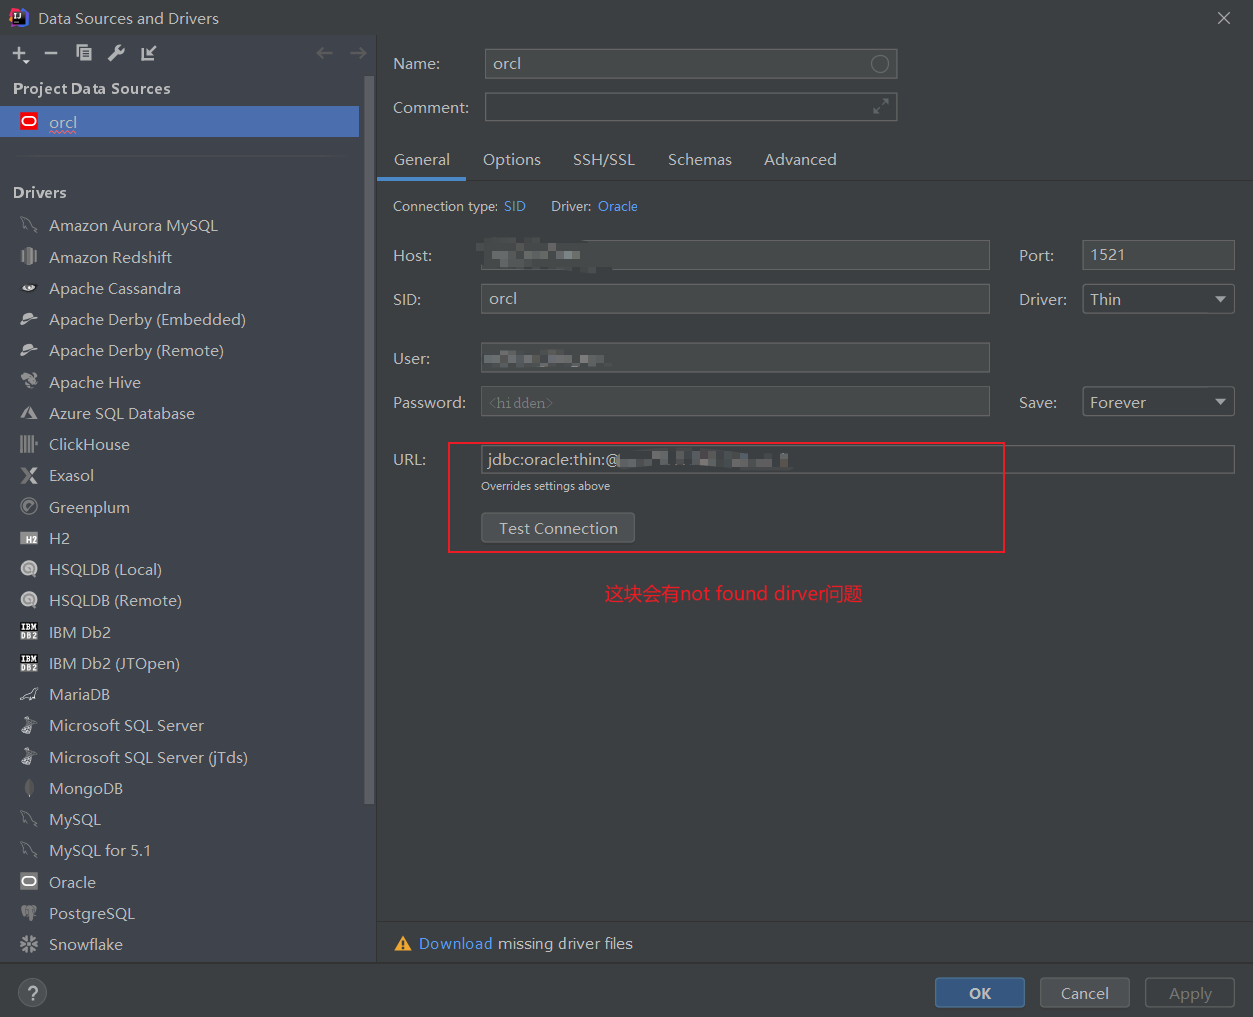
Task: Open driver properties with the wrench icon
Action: [116, 53]
